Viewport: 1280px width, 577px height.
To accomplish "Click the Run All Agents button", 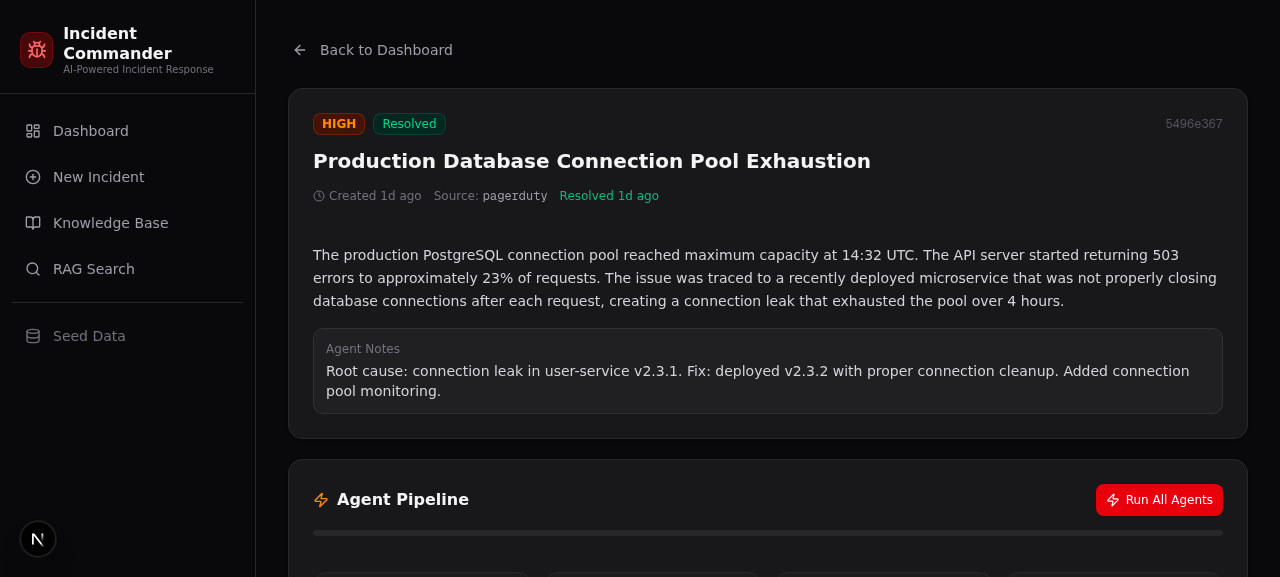I will click(1159, 500).
